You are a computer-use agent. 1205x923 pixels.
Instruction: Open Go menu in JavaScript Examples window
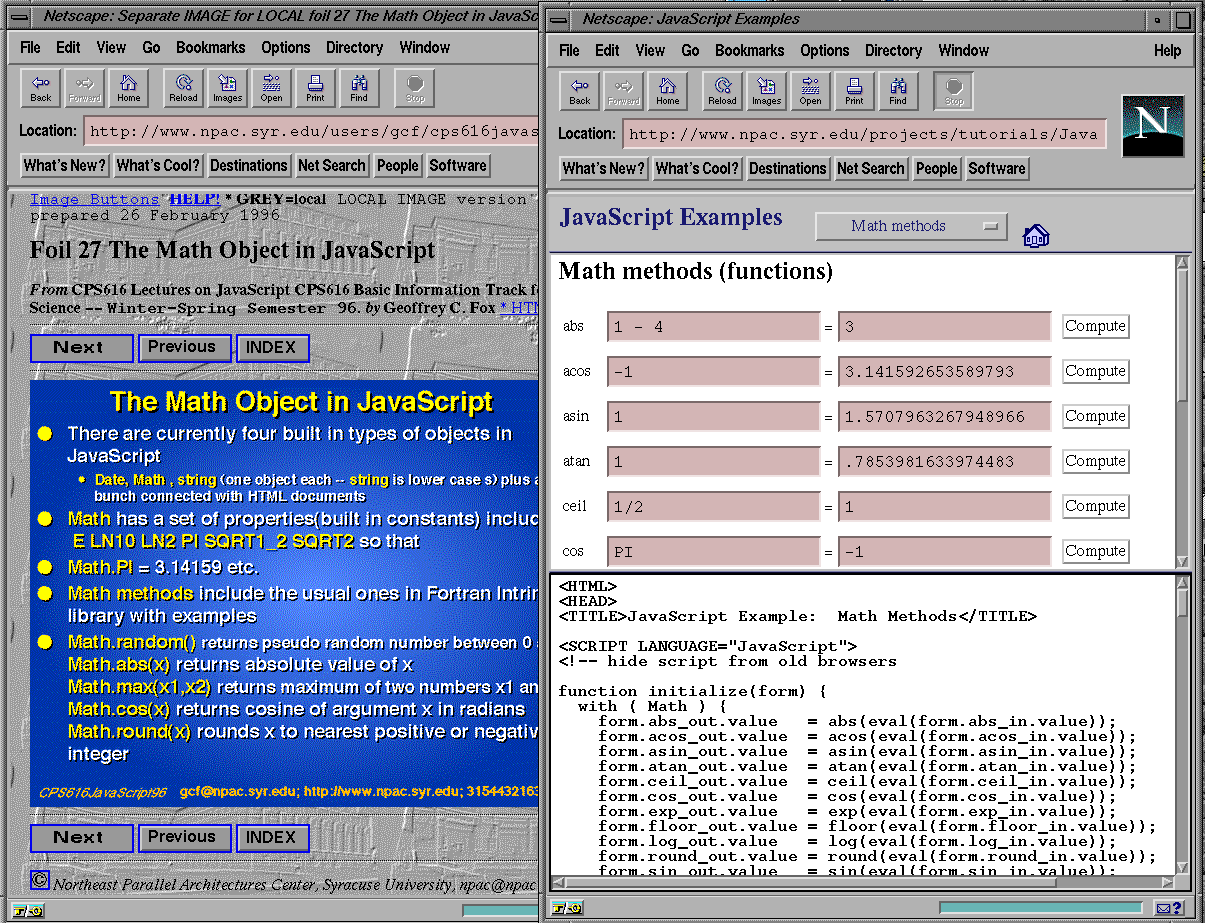690,50
